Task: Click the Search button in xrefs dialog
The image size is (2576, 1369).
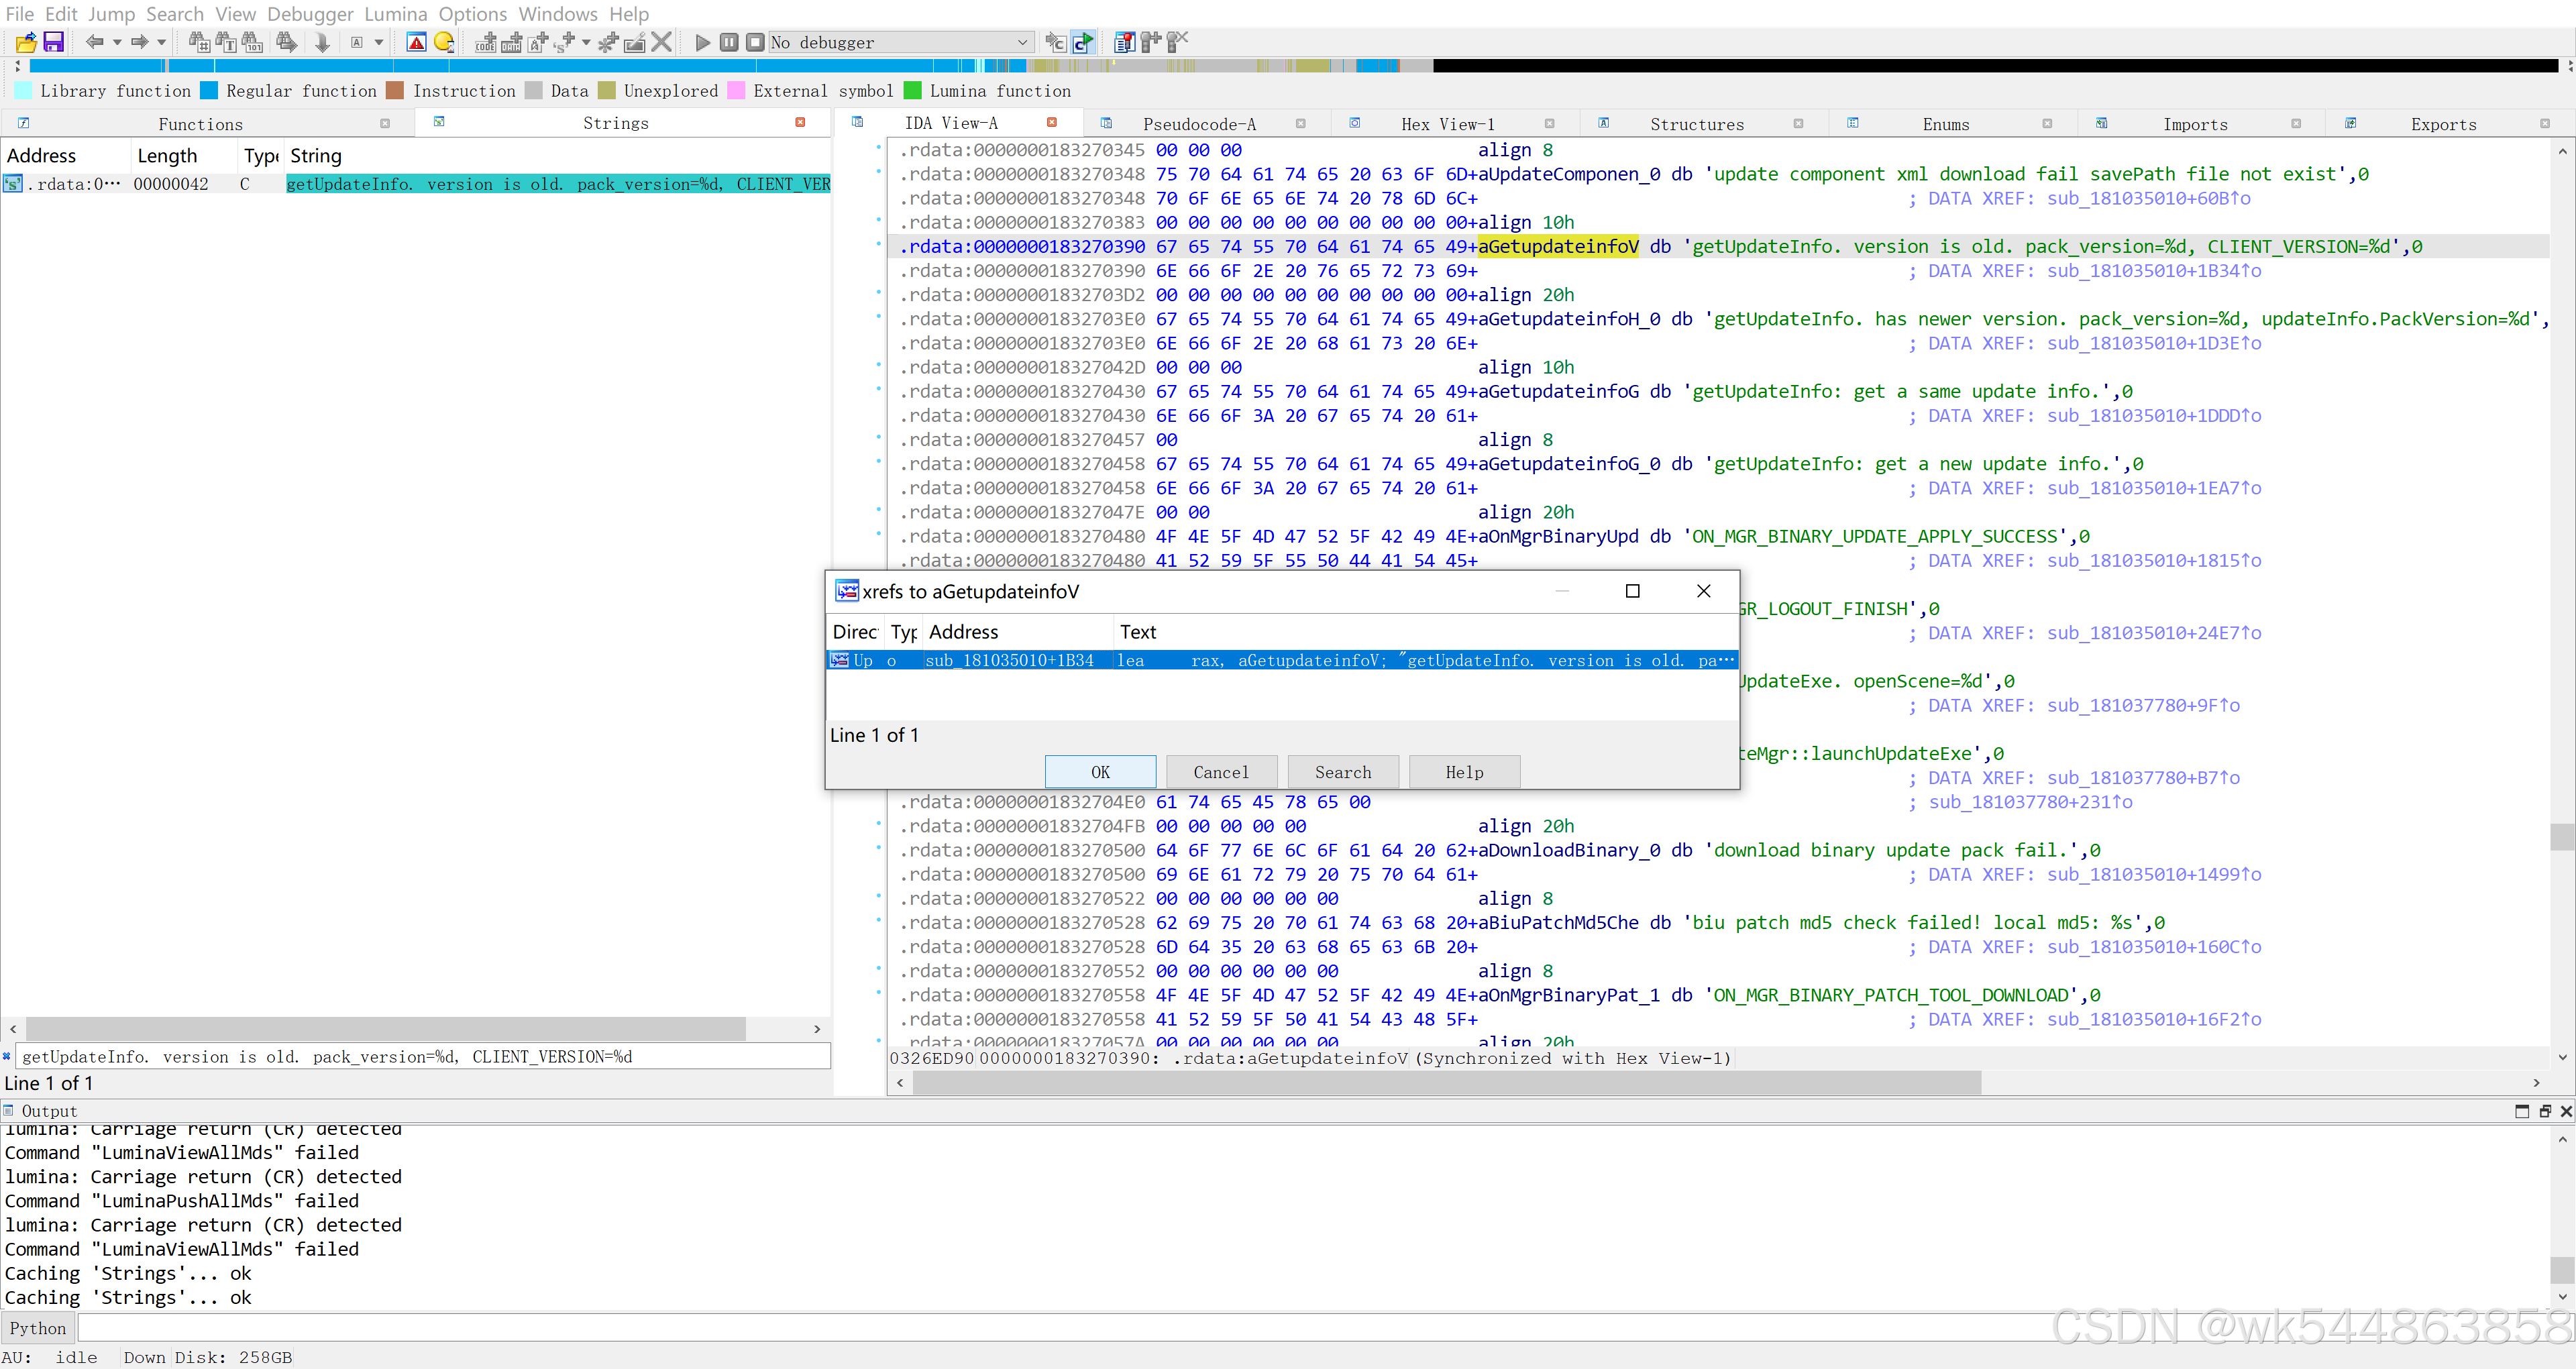Action: 1342,772
